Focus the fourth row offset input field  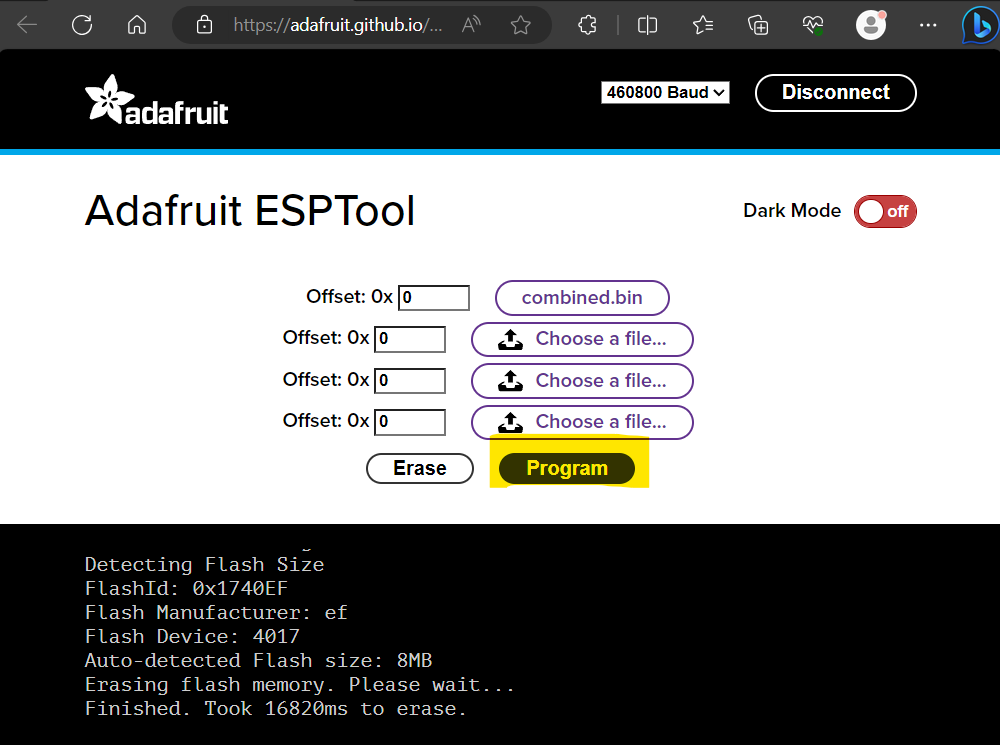tap(409, 422)
